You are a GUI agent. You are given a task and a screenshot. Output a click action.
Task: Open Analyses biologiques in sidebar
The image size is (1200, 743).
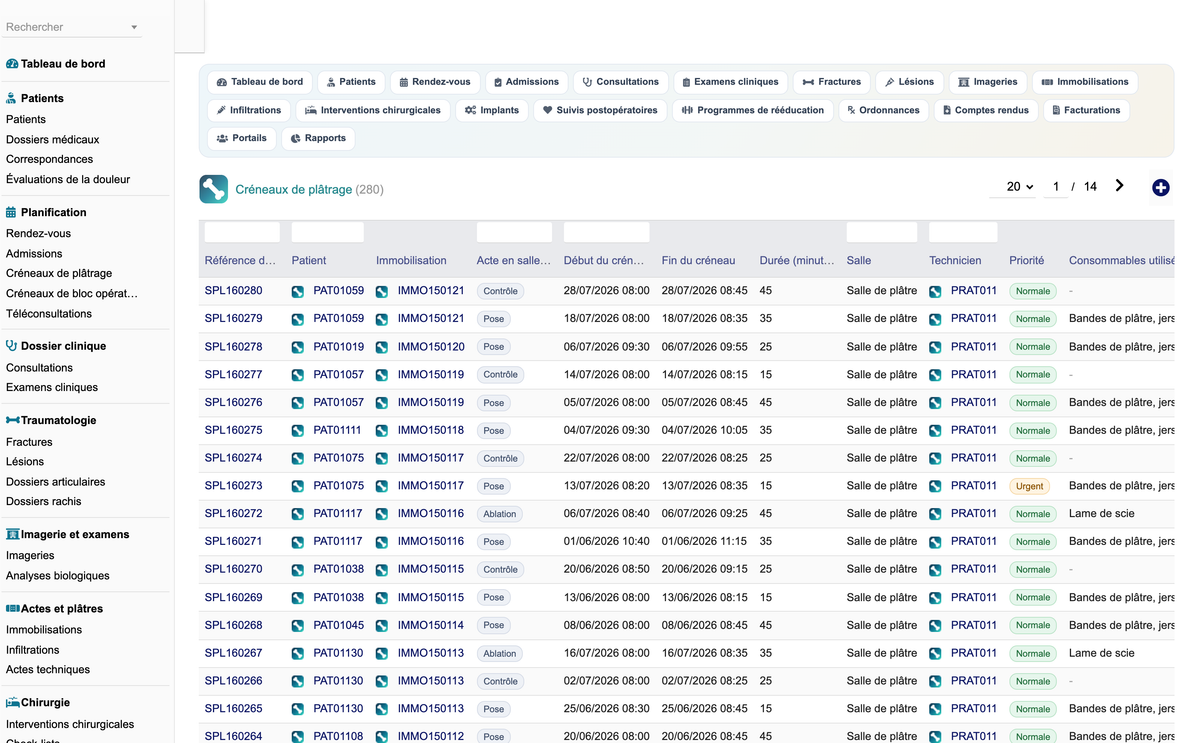pyautogui.click(x=58, y=575)
